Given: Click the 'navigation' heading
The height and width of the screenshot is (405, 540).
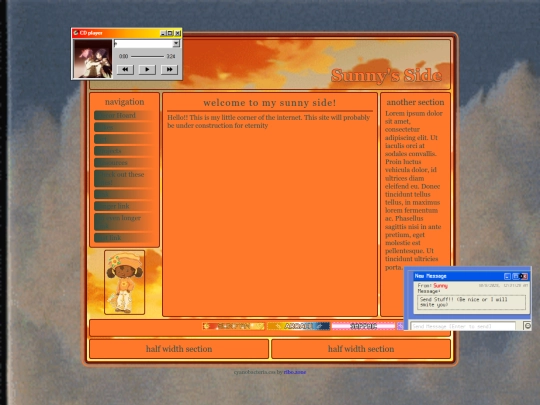Looking at the screenshot, I should click(x=124, y=102).
